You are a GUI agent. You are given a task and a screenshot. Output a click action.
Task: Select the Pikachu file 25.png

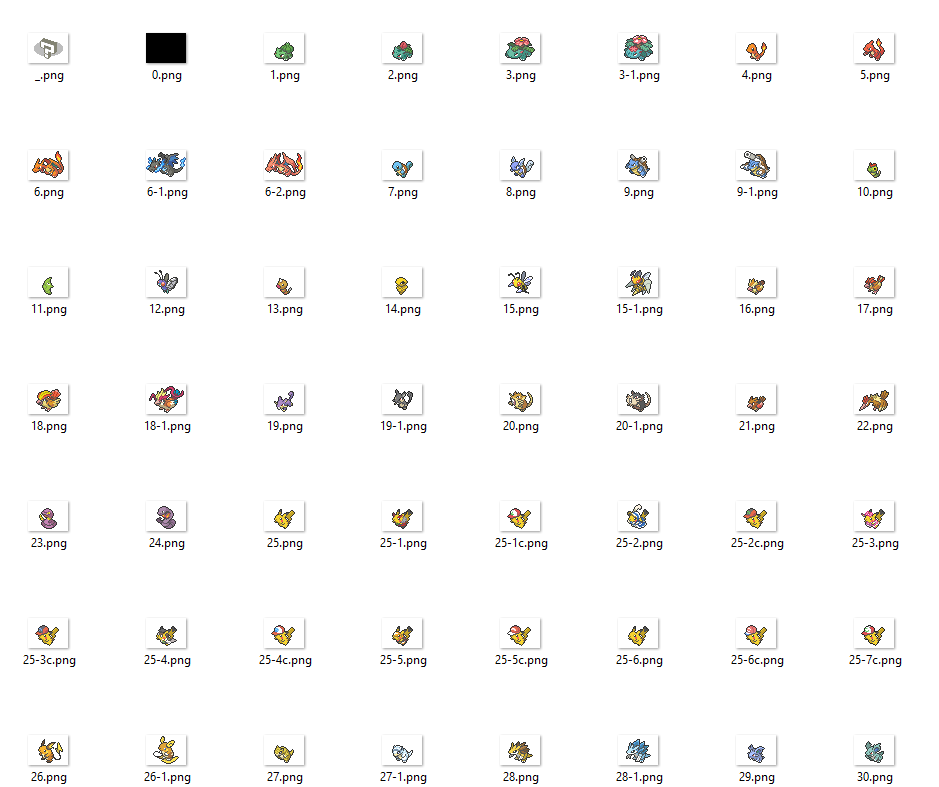coord(284,515)
